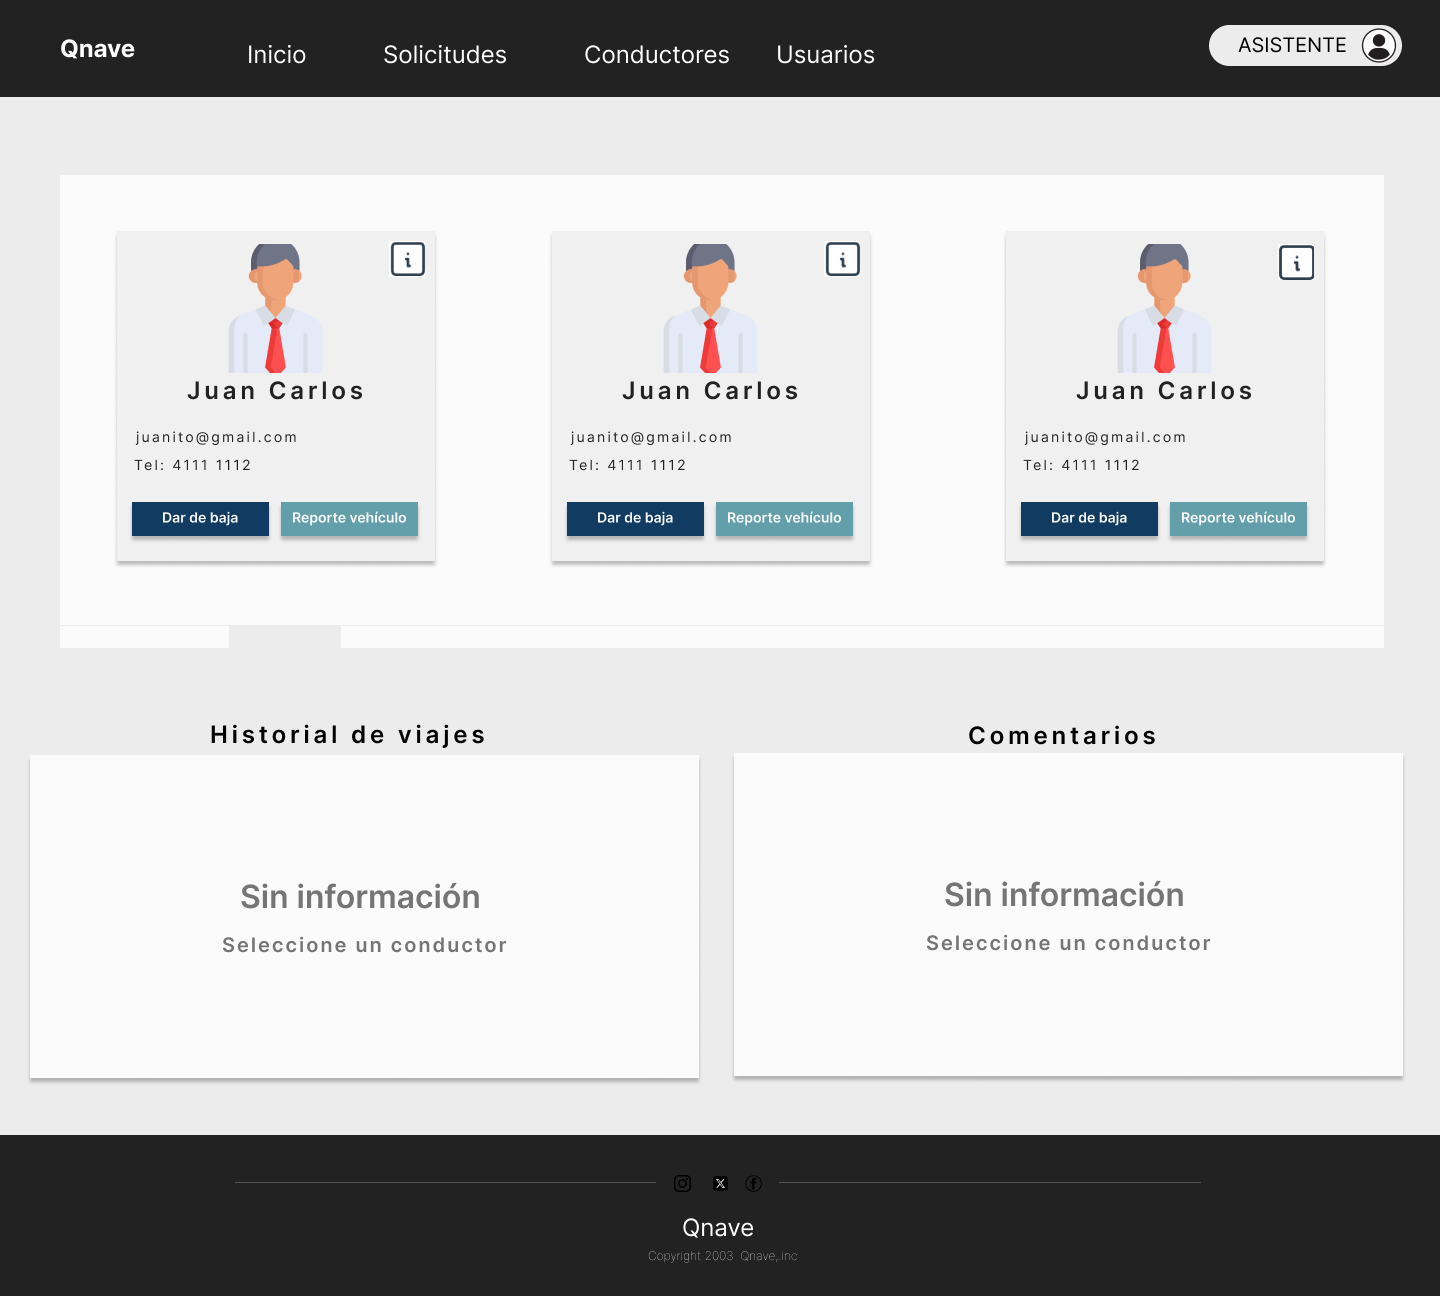Click the Qnave logo in the header
The image size is (1440, 1296).
tap(97, 49)
